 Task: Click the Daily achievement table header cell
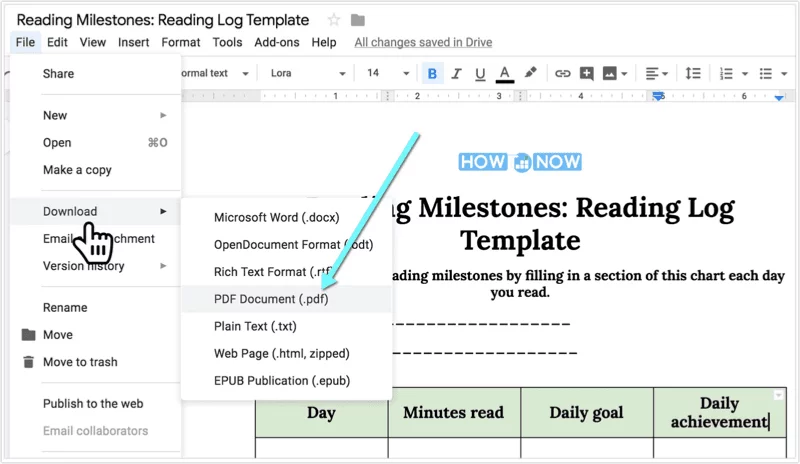coord(720,412)
